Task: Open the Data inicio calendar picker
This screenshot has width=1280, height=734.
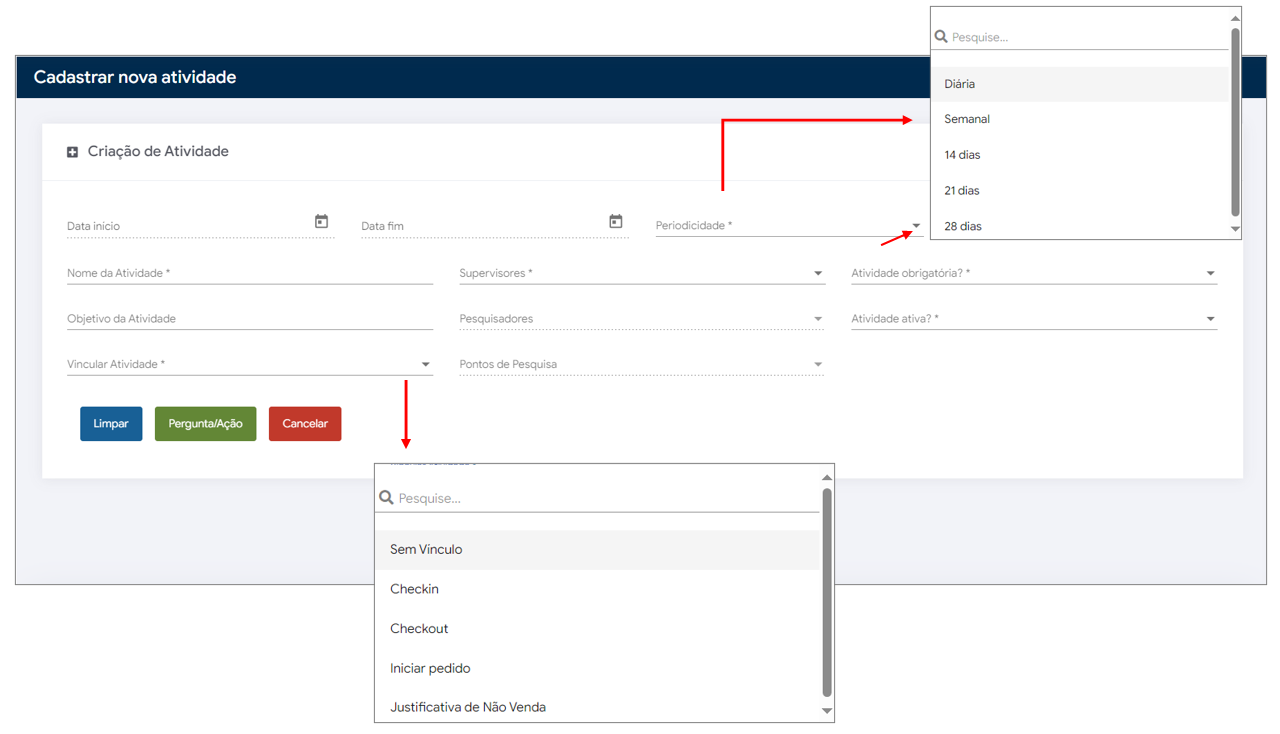Action: [321, 222]
